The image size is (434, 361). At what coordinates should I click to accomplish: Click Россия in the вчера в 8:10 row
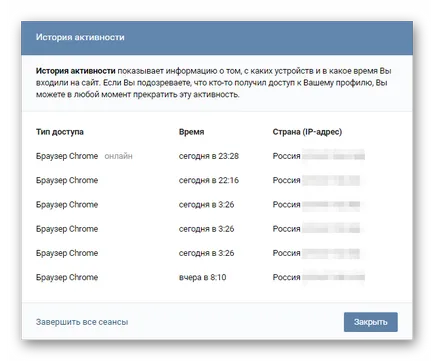pos(286,277)
